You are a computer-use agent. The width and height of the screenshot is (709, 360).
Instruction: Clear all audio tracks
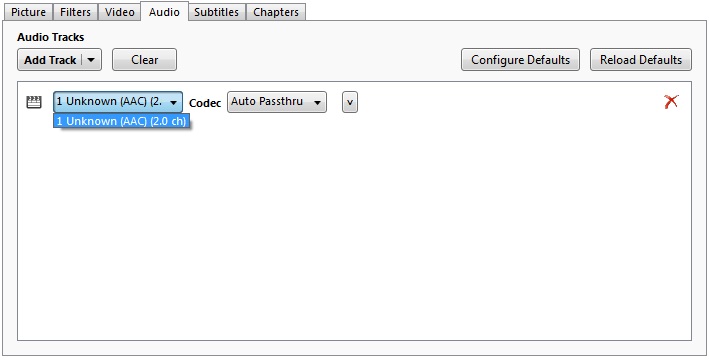(x=144, y=60)
